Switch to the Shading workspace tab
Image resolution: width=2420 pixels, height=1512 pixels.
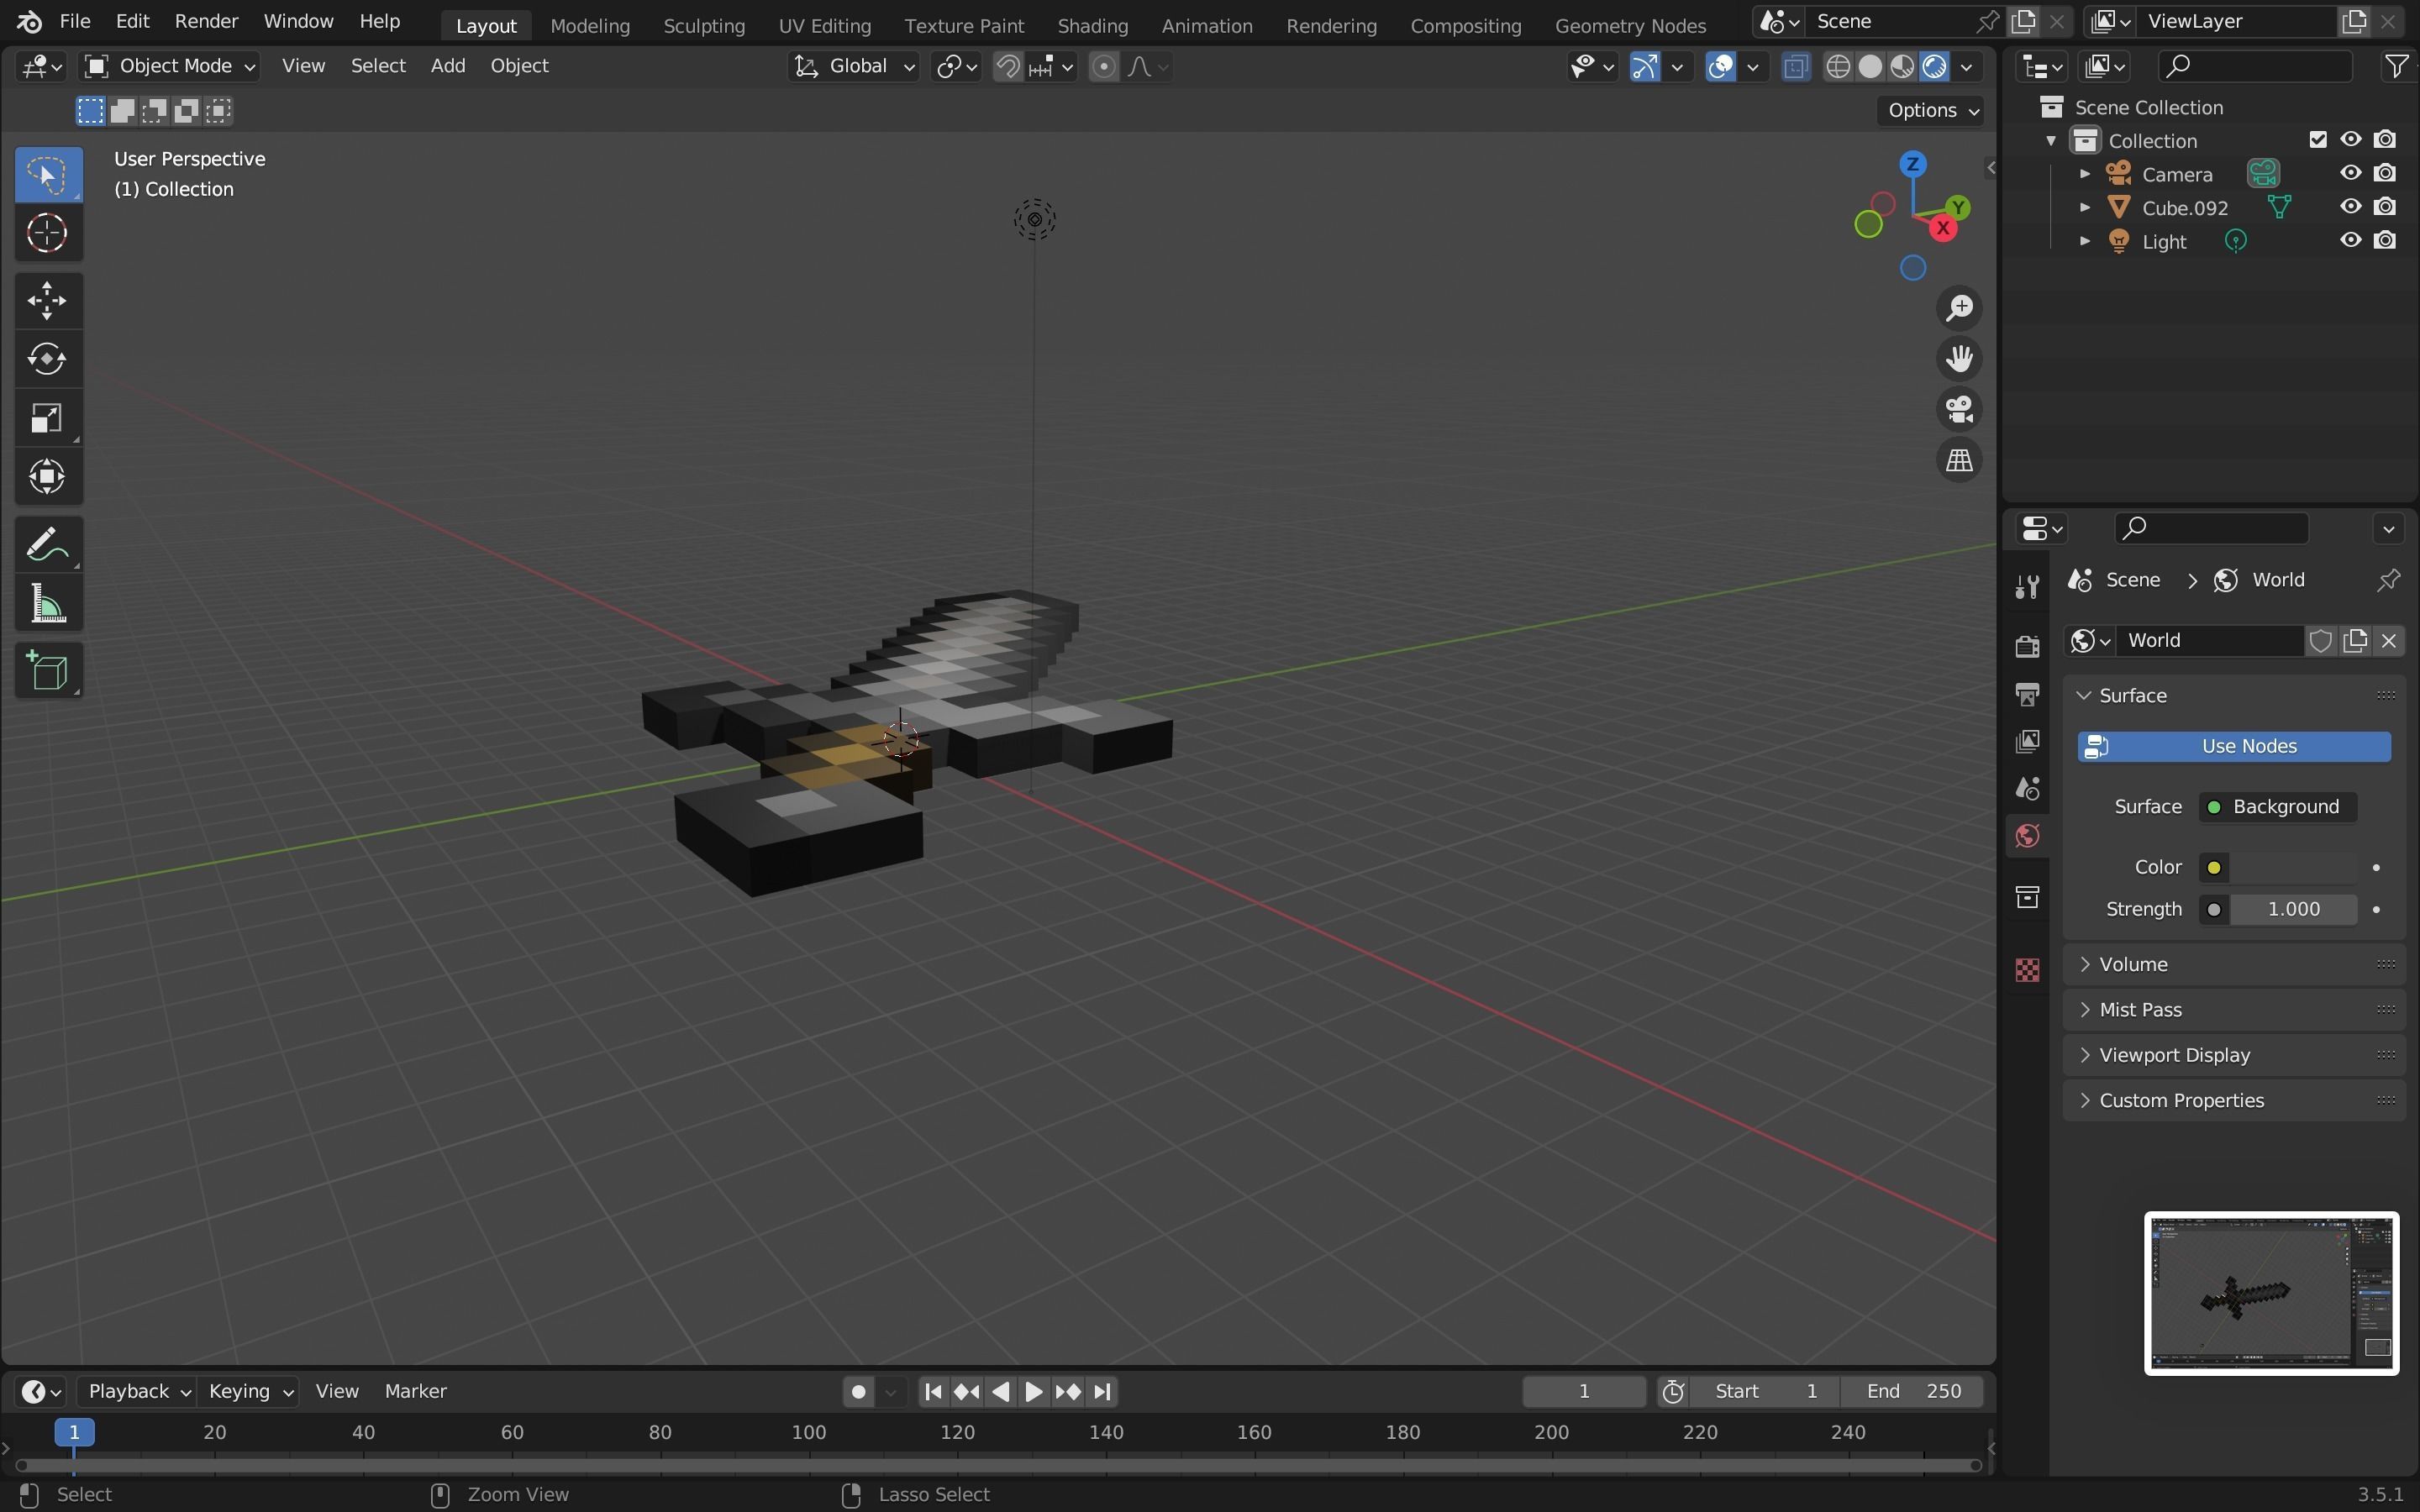pos(1092,25)
